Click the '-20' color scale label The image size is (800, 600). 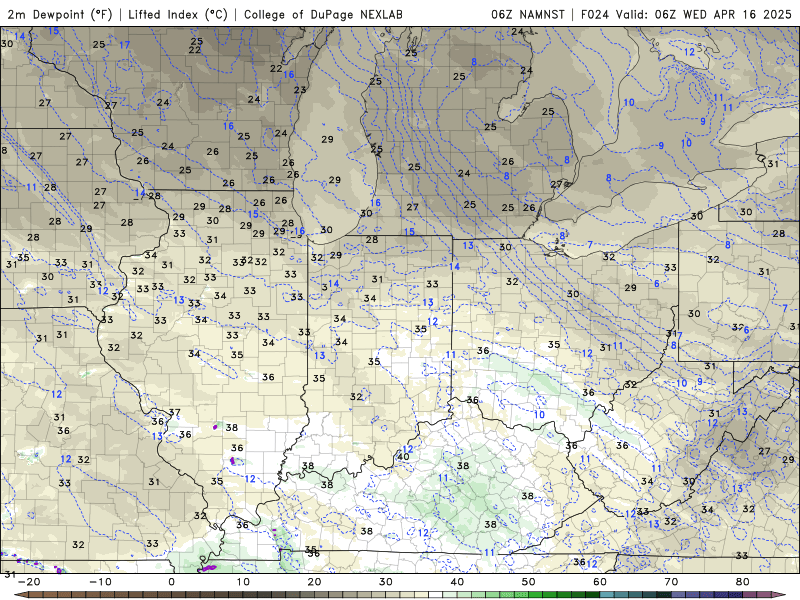coord(29,582)
